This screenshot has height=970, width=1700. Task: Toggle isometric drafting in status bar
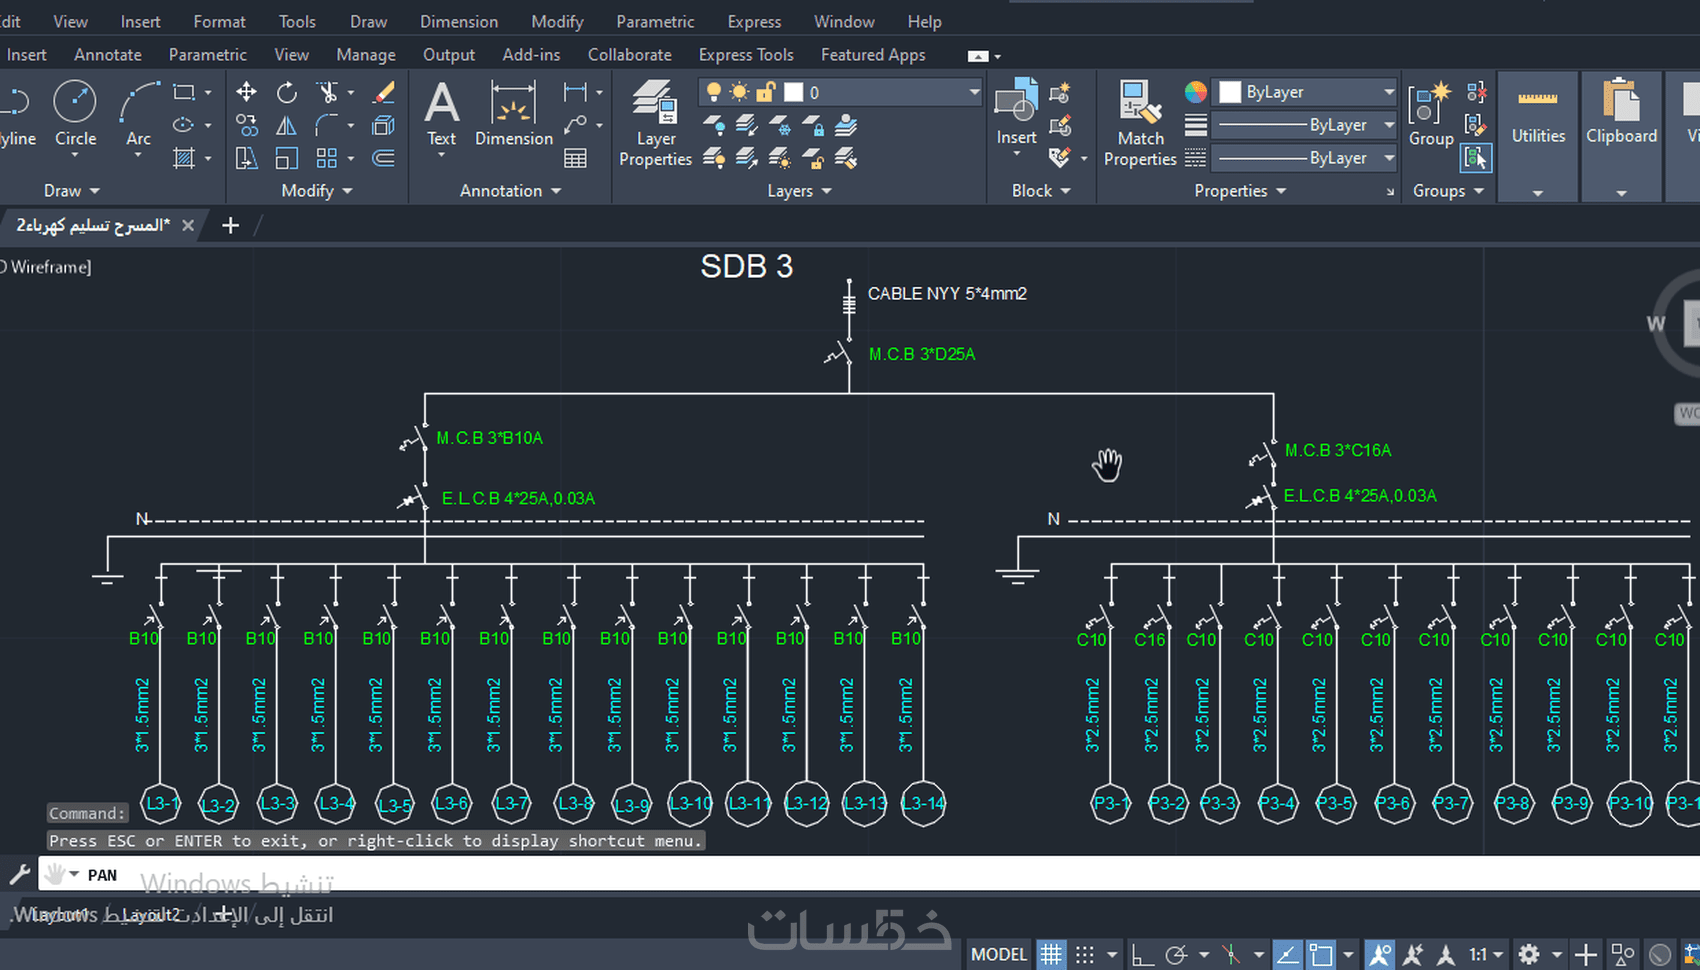coord(1232,955)
